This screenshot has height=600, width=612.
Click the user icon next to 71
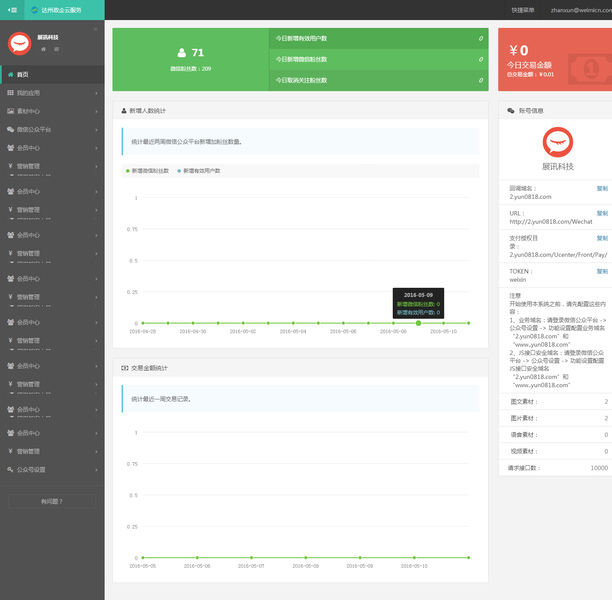tap(181, 52)
